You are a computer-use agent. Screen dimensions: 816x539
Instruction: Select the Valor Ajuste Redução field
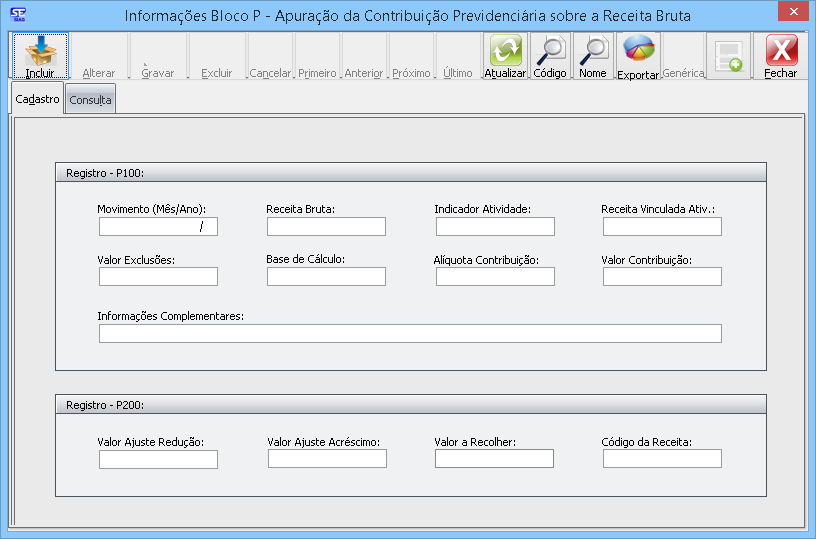(x=158, y=459)
